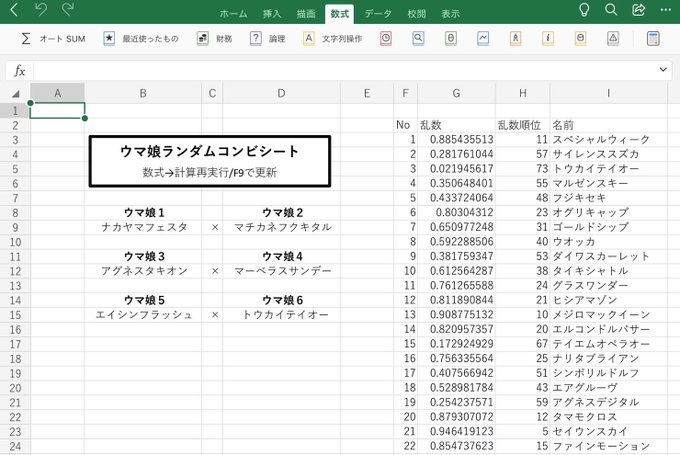Select the cell メジロマックイーン
This screenshot has width=680, height=455.
(608, 314)
